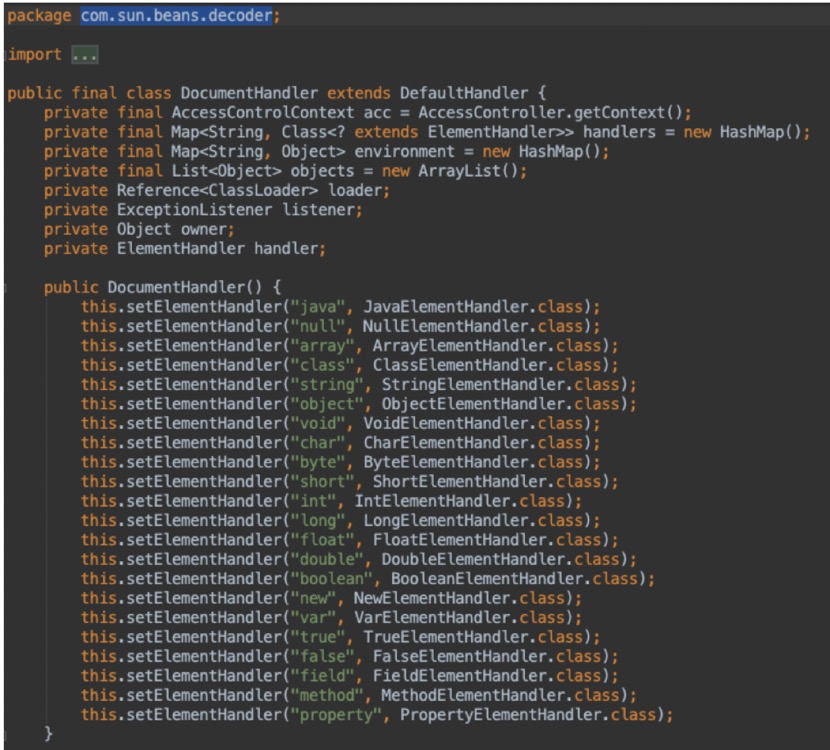Click TrueElementHandler.class reference
The image size is (830, 750).
point(473,637)
